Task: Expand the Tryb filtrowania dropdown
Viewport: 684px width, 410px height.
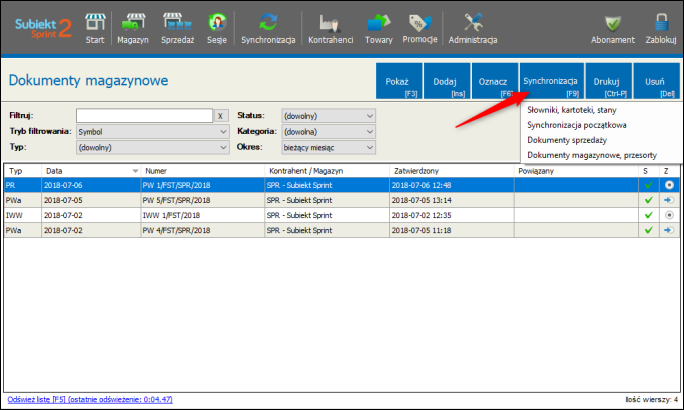Action: (222, 131)
